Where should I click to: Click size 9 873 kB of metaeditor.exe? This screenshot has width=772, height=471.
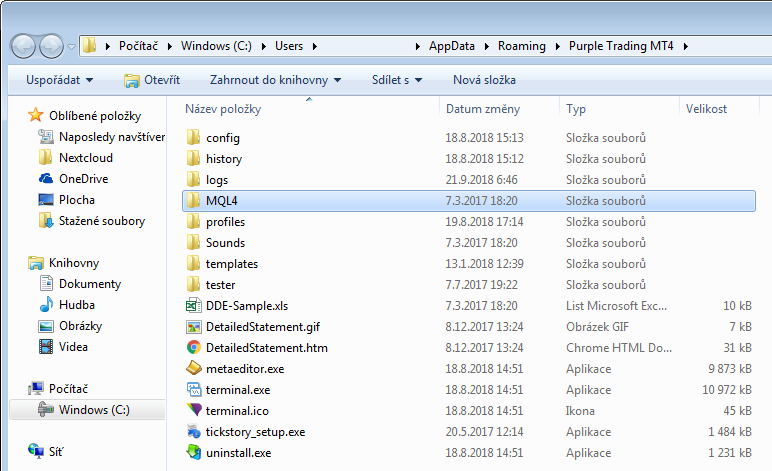[x=730, y=369]
